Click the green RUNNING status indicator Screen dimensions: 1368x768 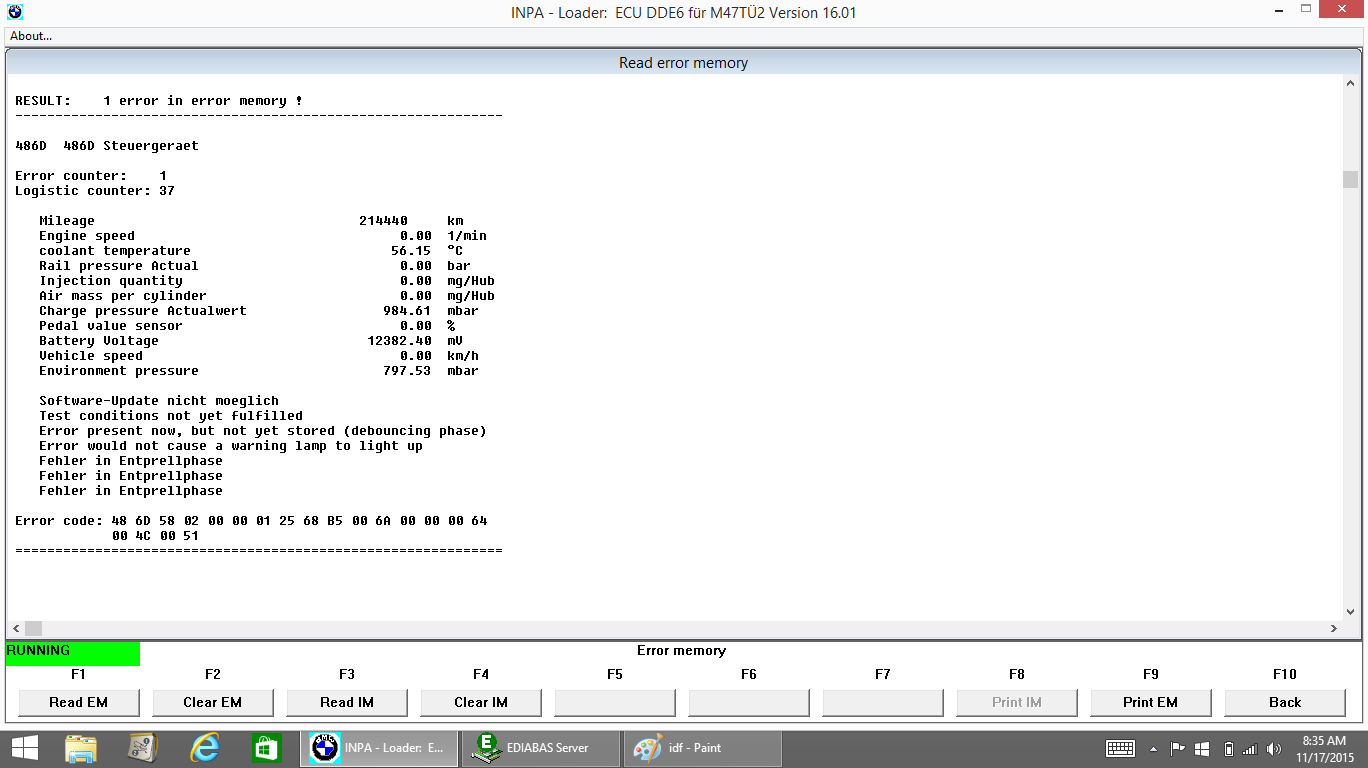tap(73, 653)
